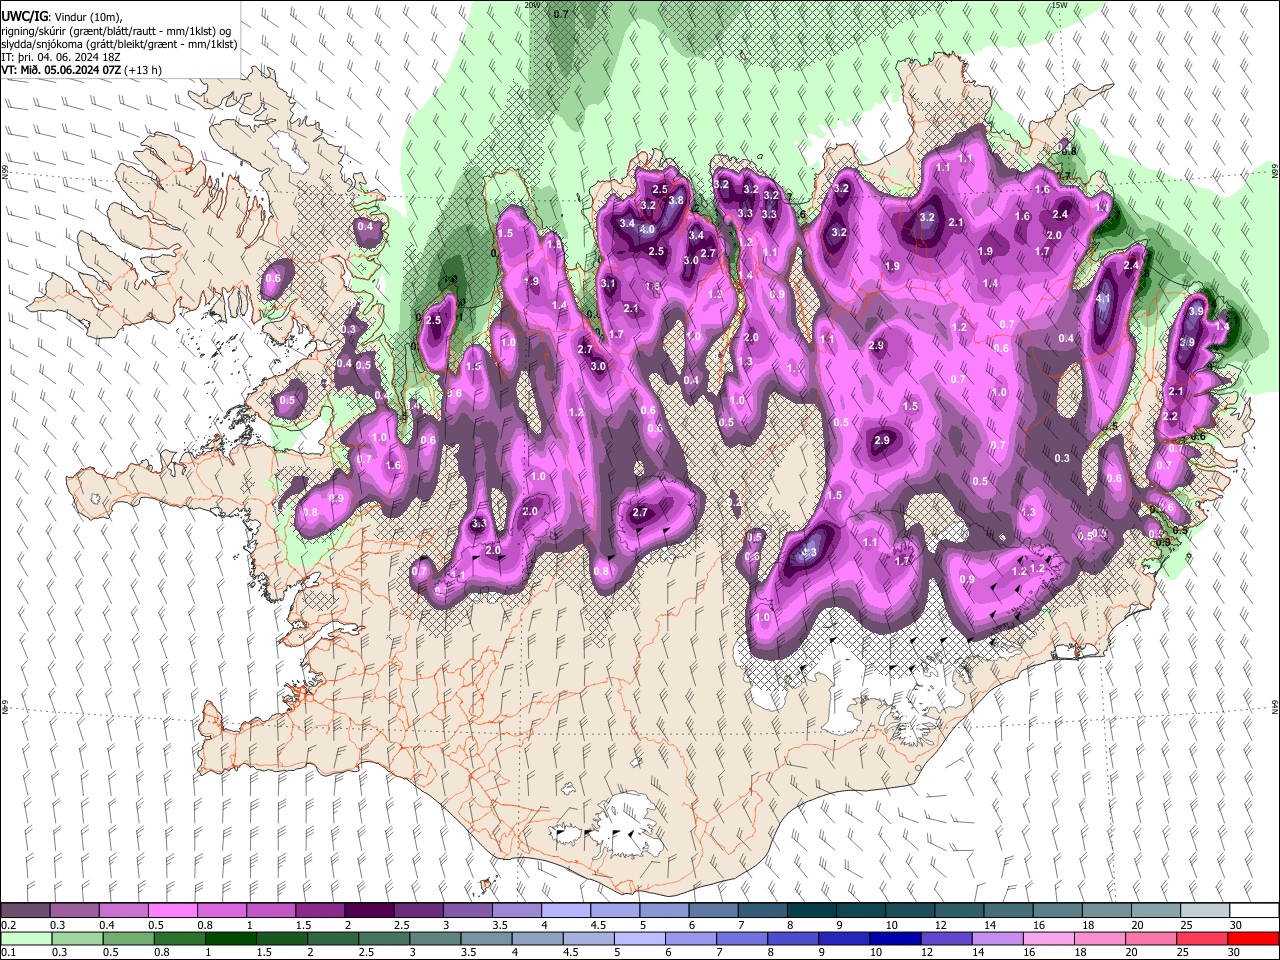Viewport: 1280px width, 960px height.
Task: Select darkest purple top-row swatch between 2 and 2.5
Action: click(x=369, y=911)
